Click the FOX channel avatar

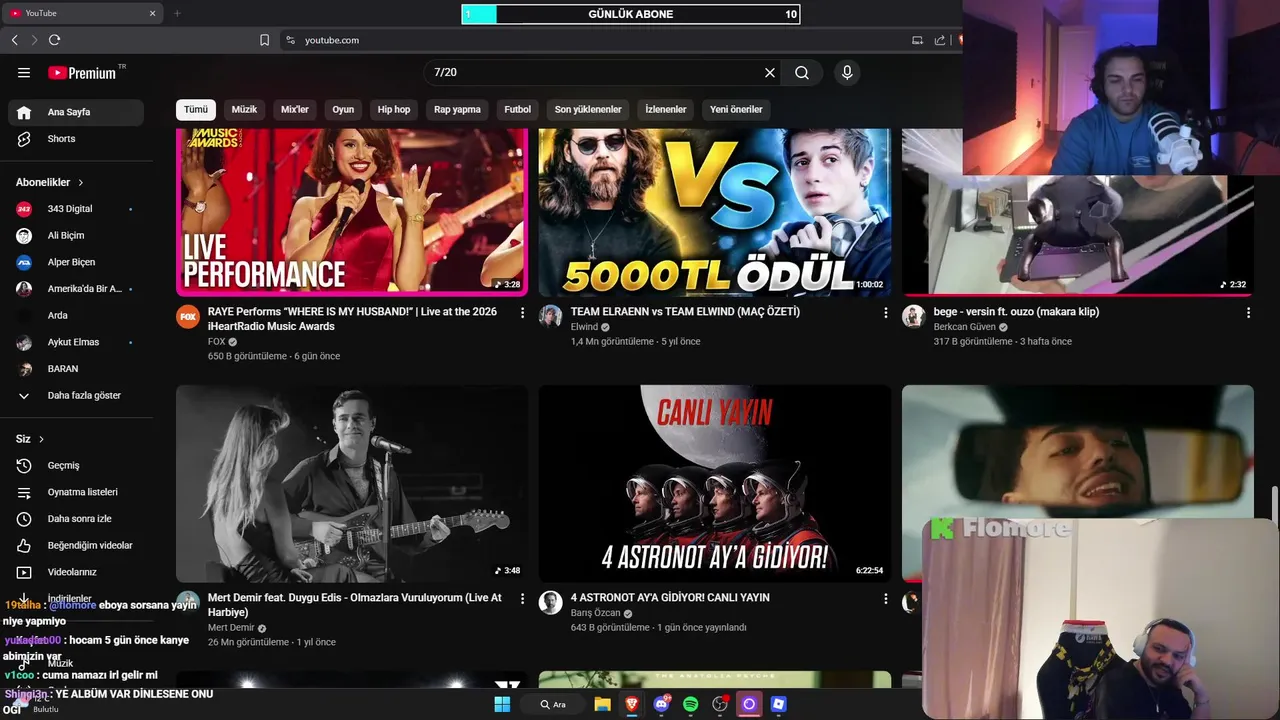(188, 317)
